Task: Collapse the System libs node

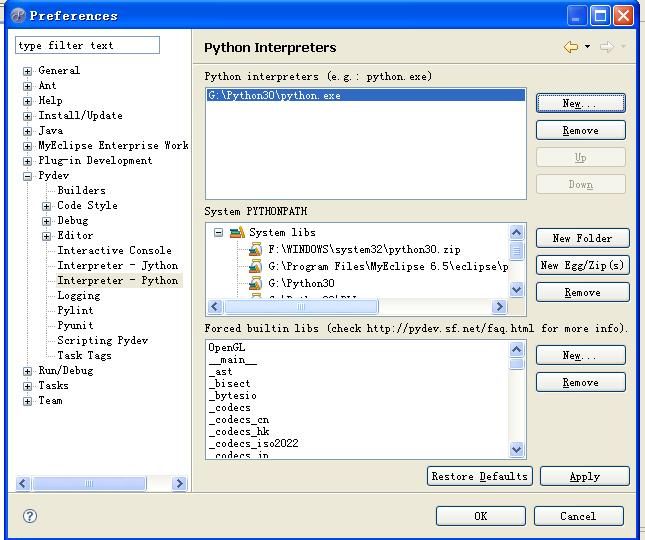Action: (x=218, y=233)
